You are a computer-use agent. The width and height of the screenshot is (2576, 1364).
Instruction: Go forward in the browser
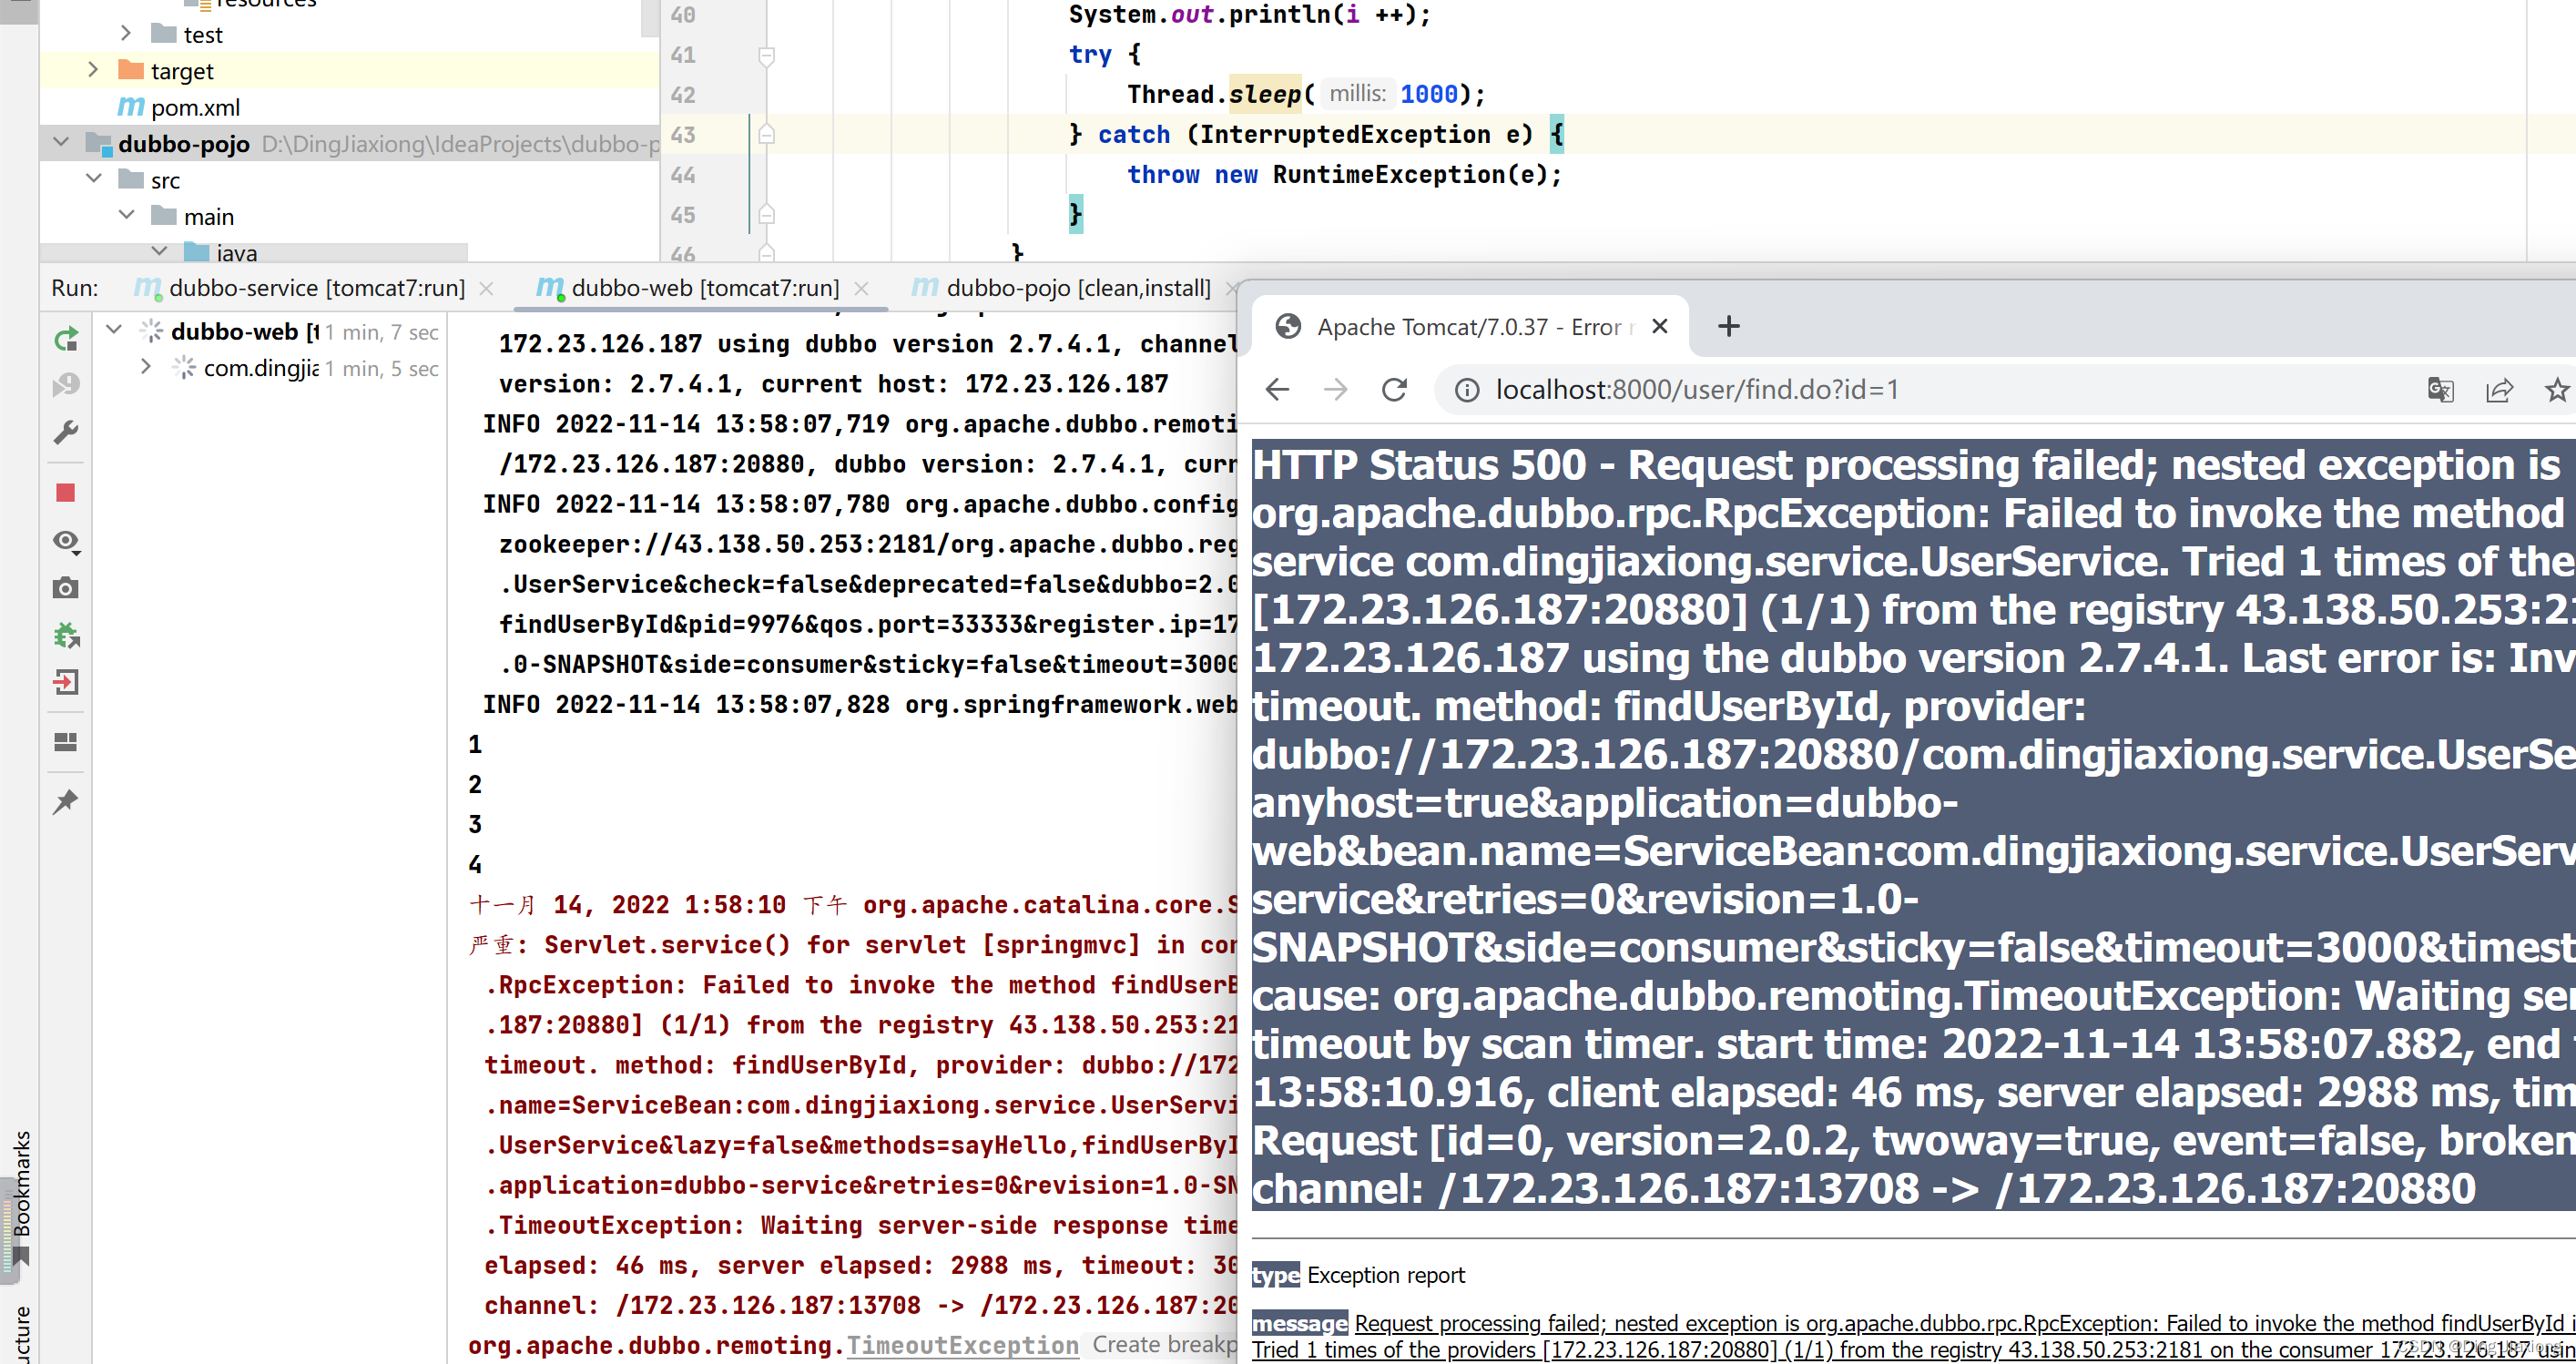(1336, 389)
